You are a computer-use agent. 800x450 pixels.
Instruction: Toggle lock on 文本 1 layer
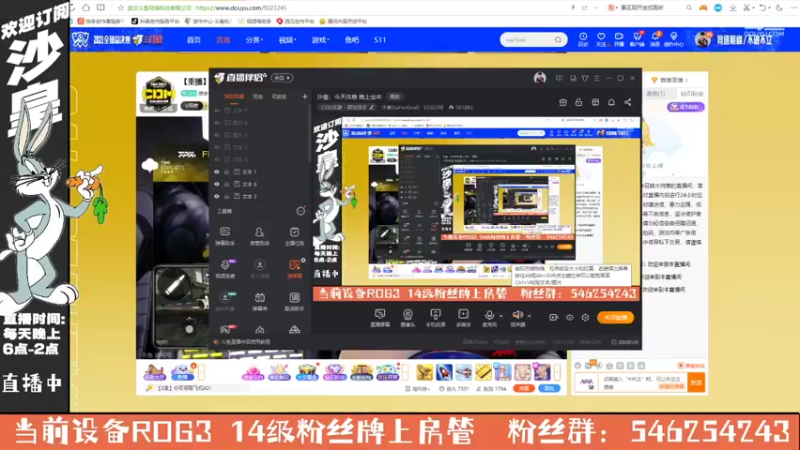227,172
